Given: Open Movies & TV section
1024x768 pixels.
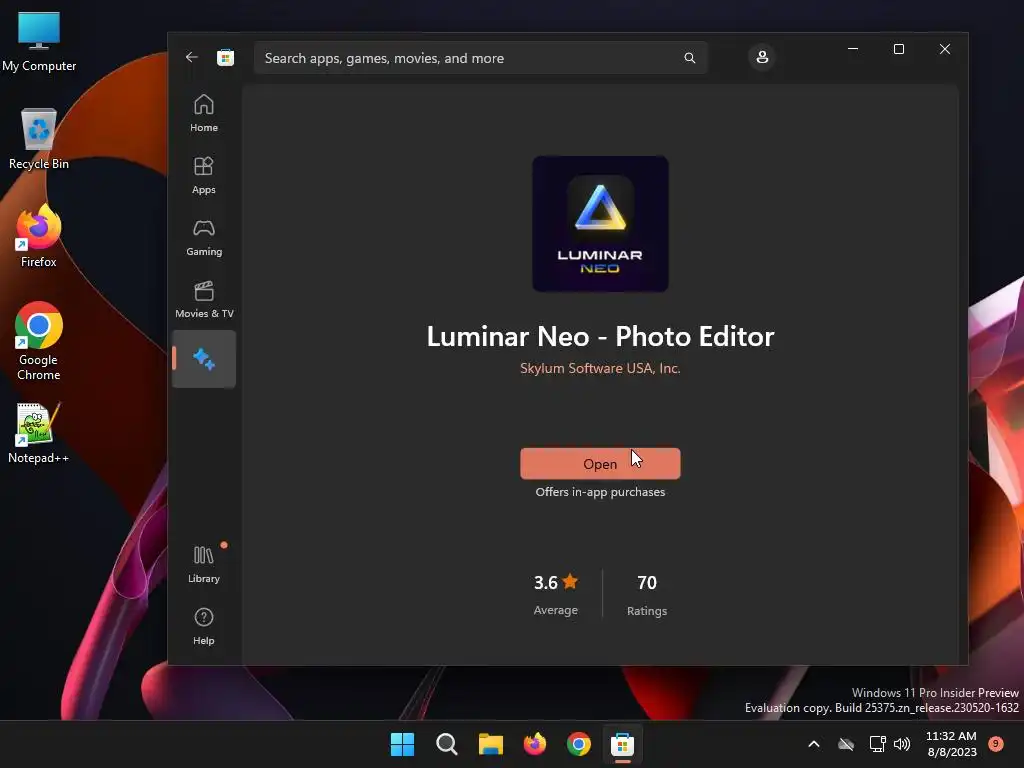Looking at the screenshot, I should click(x=204, y=299).
